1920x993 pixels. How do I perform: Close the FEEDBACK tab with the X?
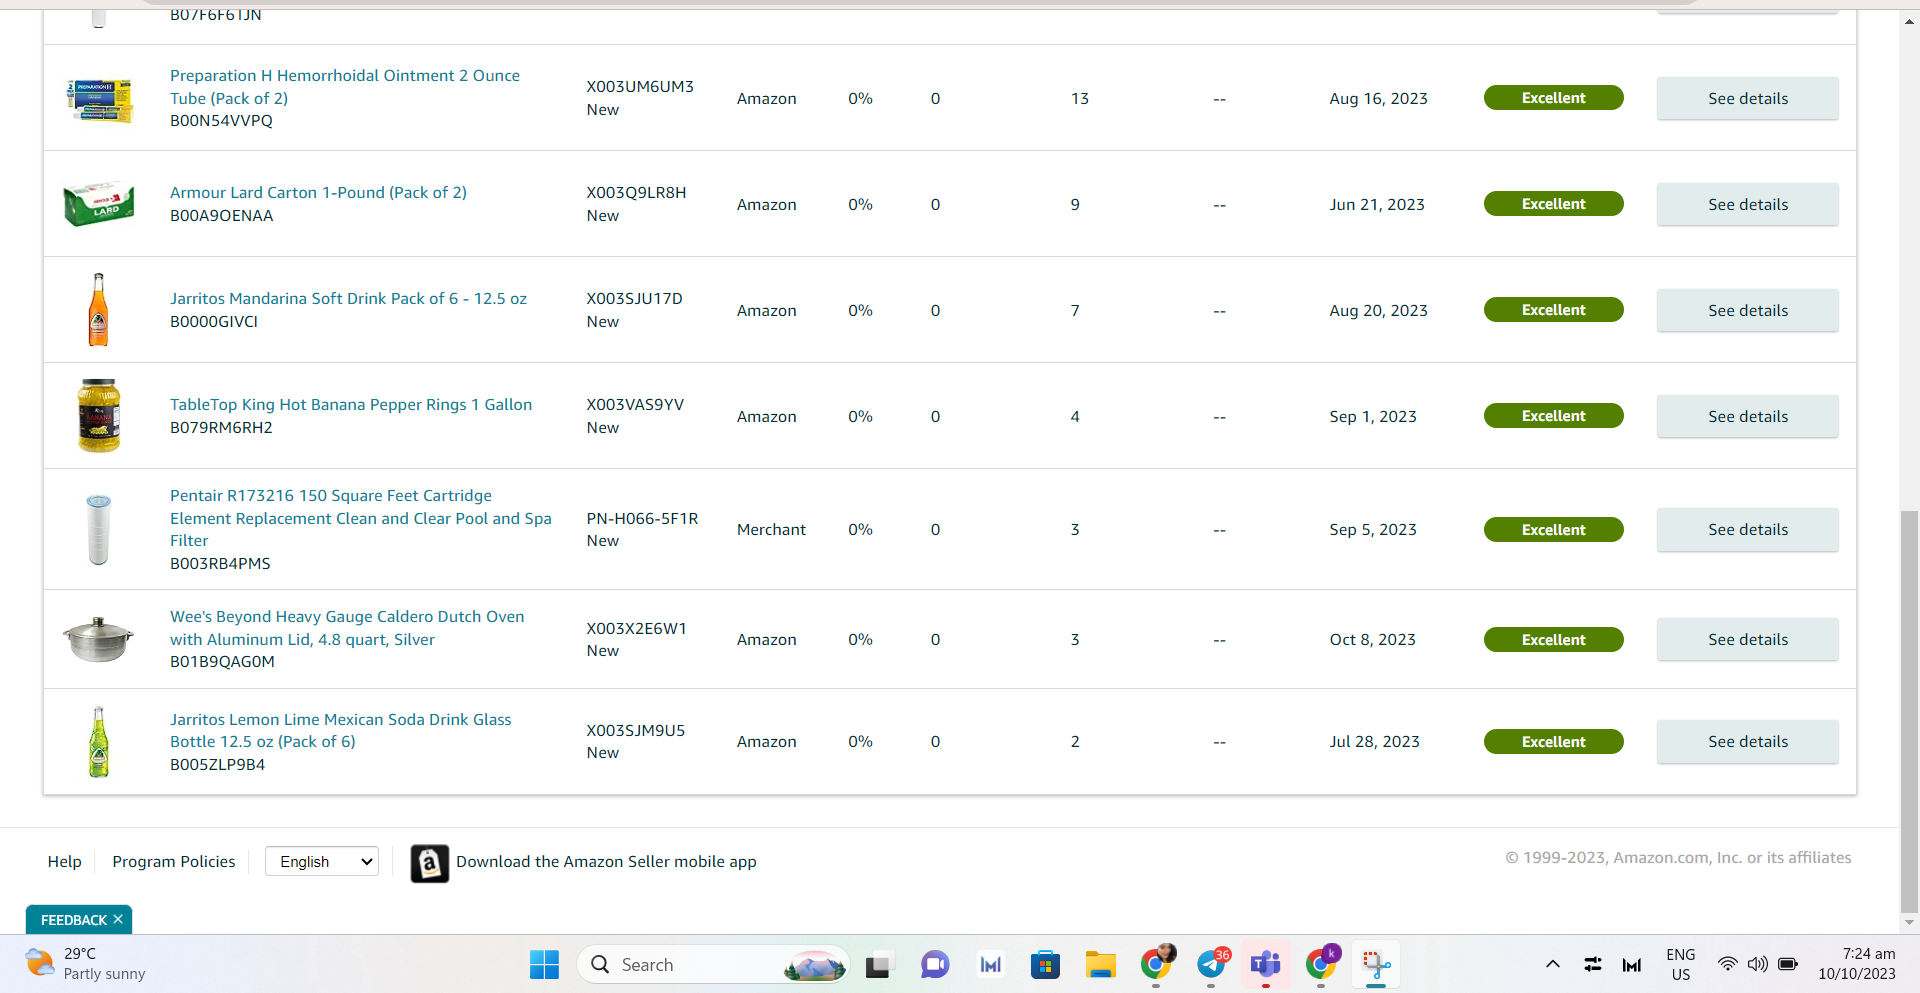click(118, 919)
